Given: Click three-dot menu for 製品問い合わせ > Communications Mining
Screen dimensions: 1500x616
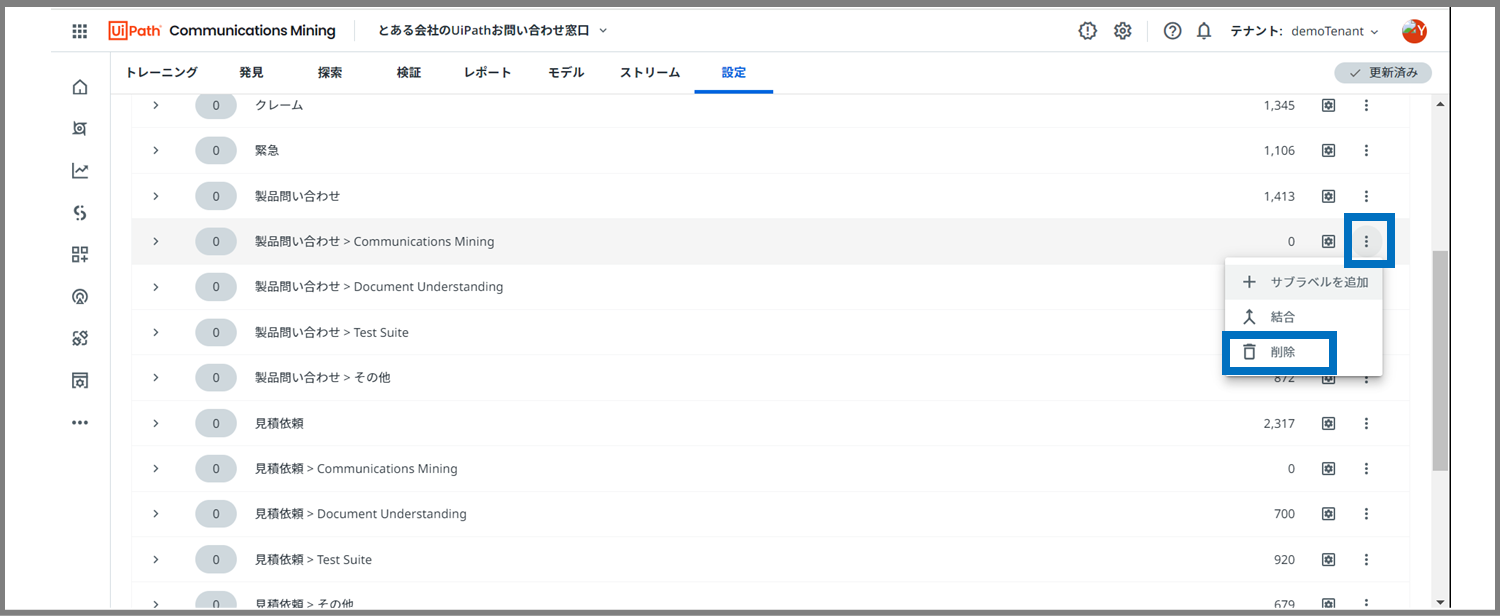Looking at the screenshot, I should click(x=1366, y=241).
